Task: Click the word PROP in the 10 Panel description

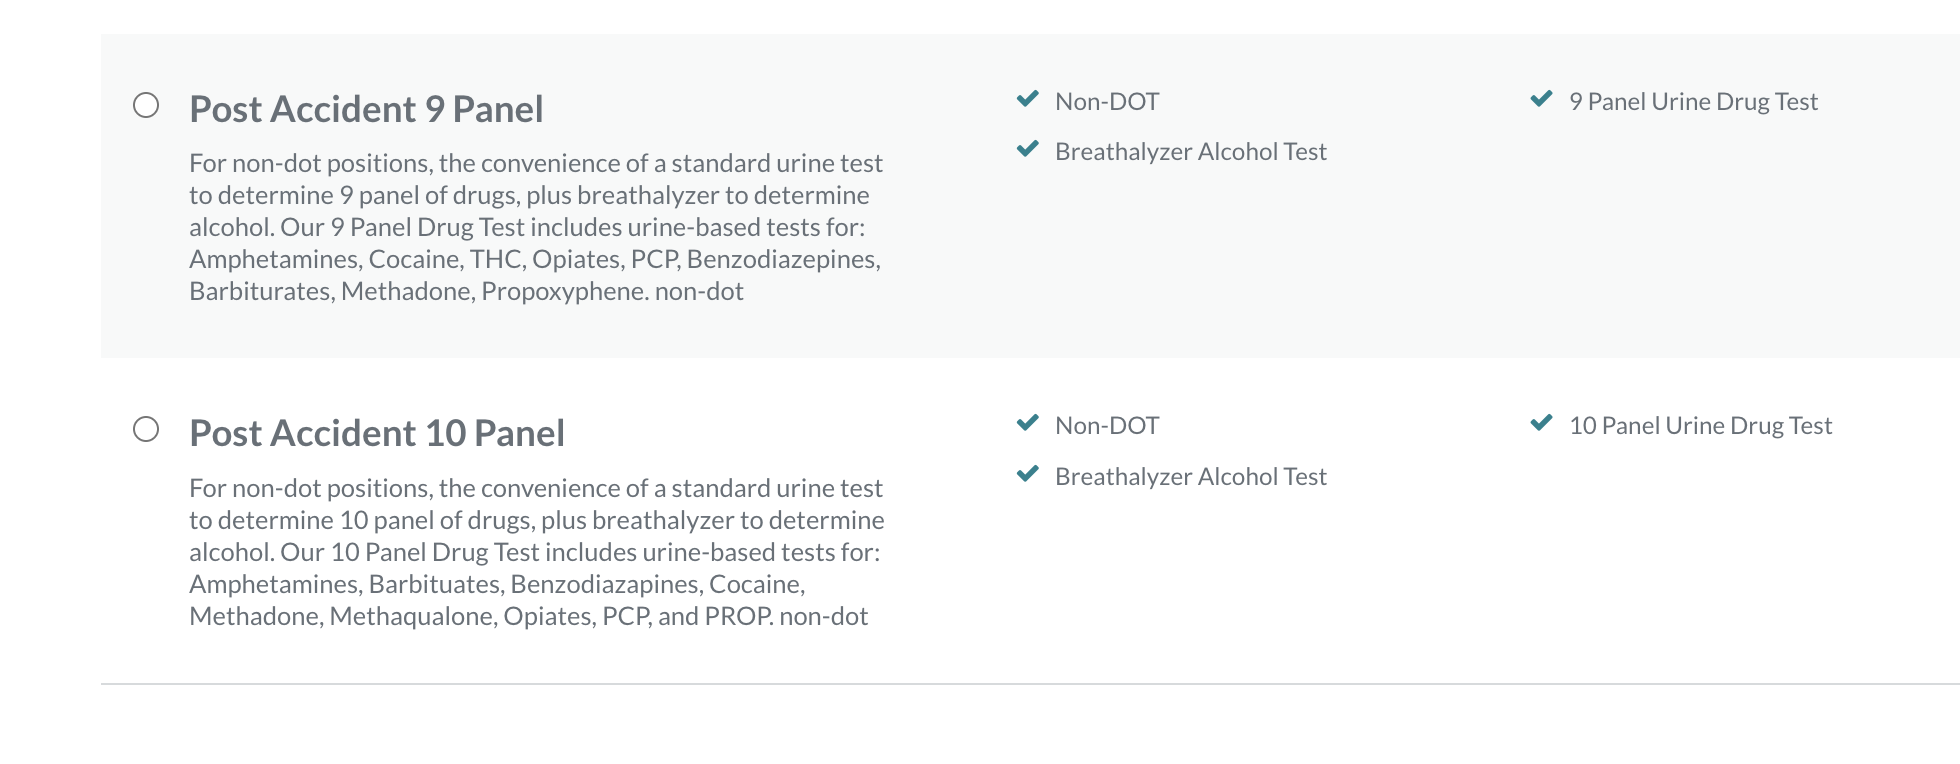Action: point(737,616)
